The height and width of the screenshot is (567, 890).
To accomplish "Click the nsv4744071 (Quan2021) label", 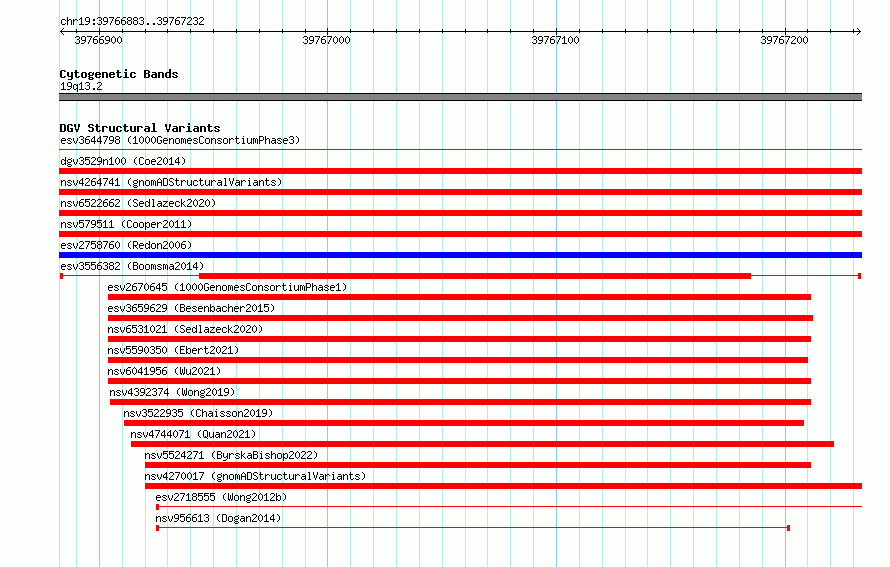I will 193,434.
